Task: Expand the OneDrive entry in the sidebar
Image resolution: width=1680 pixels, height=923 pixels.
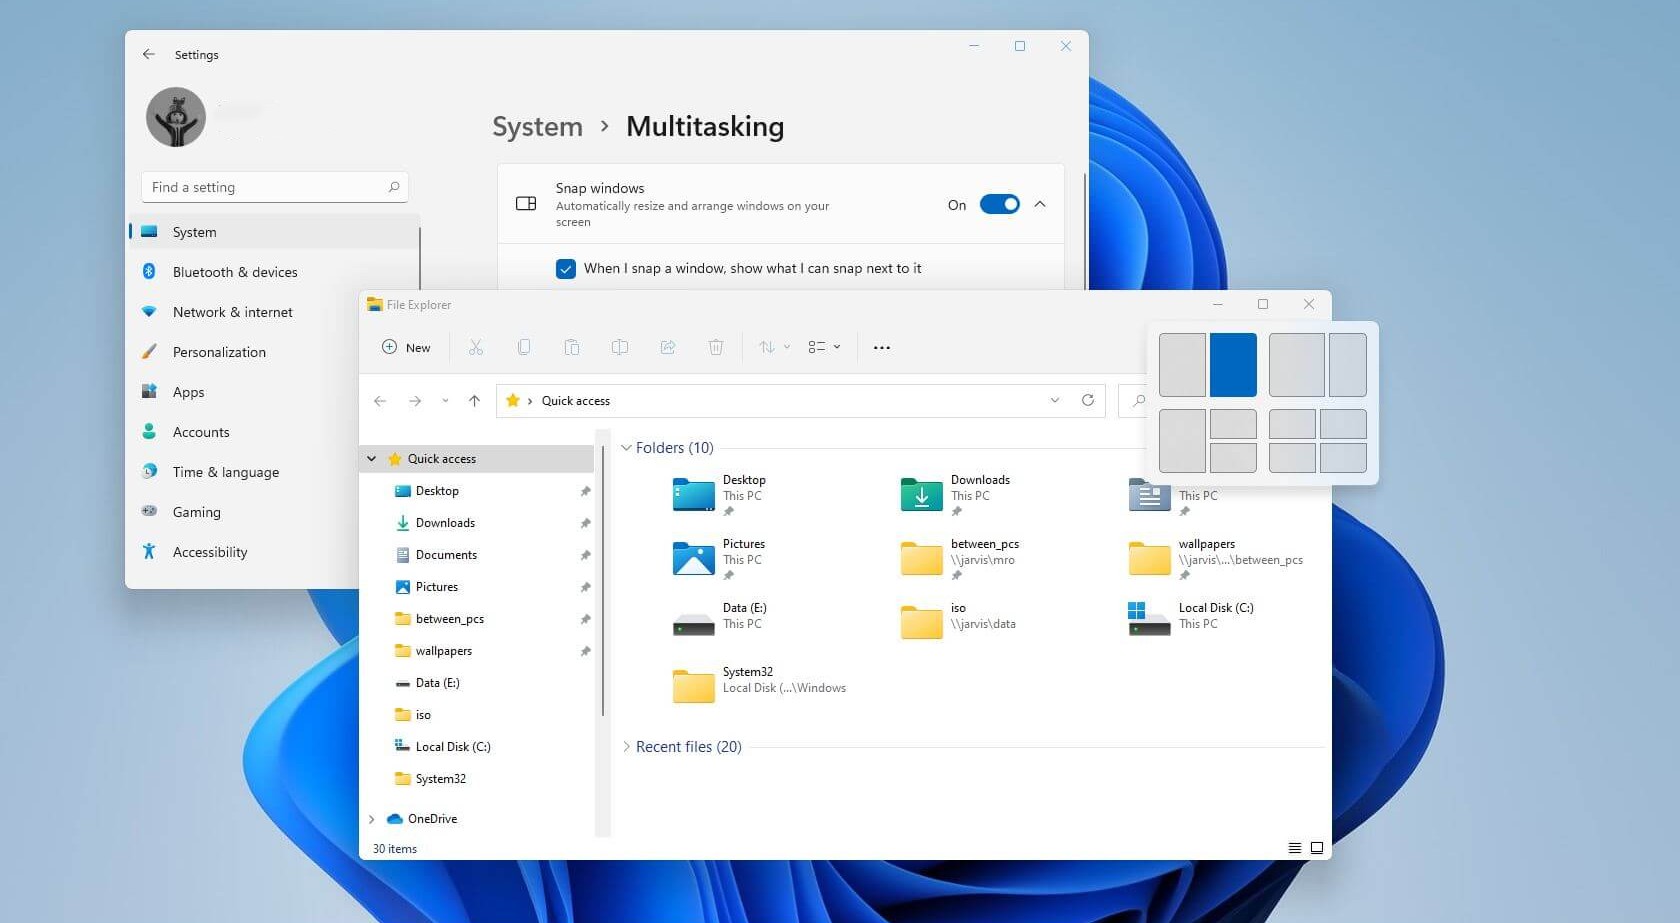Action: tap(372, 818)
